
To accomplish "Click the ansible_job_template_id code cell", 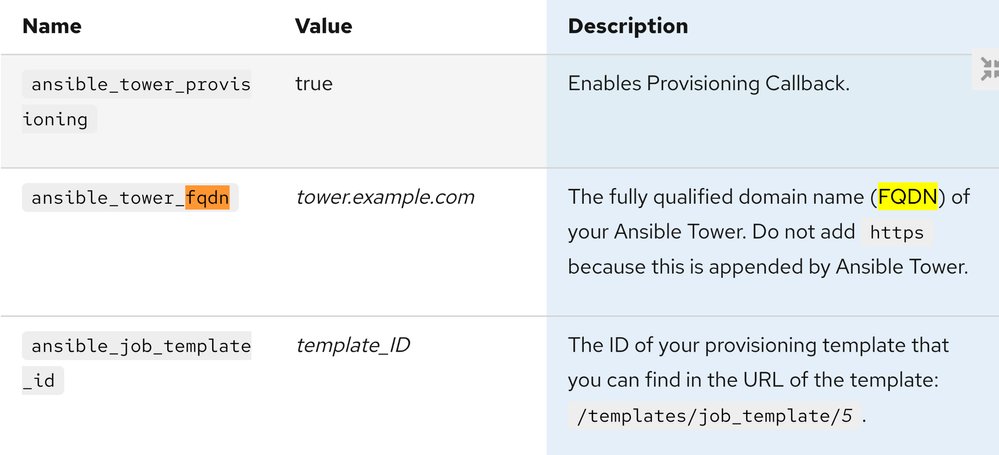I will (x=140, y=363).
